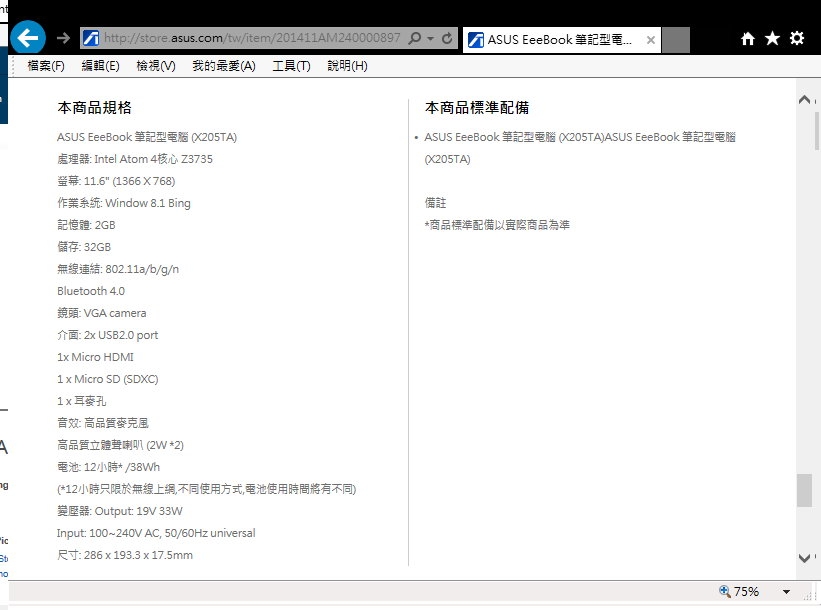Viewport: 821px width, 610px height.
Task: Click the 12小時只限於無線上網 battery footnote
Action: point(207,489)
